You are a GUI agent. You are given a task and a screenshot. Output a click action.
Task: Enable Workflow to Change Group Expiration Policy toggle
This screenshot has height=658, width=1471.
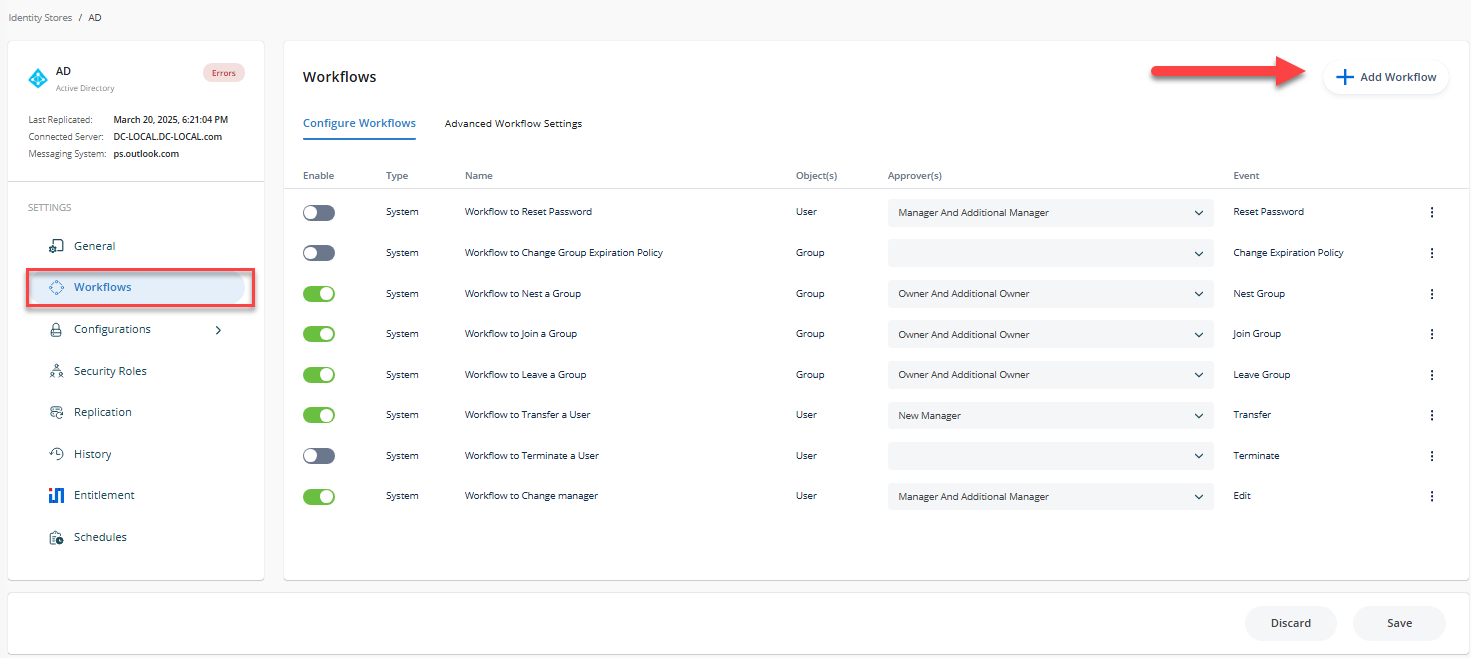click(x=319, y=253)
